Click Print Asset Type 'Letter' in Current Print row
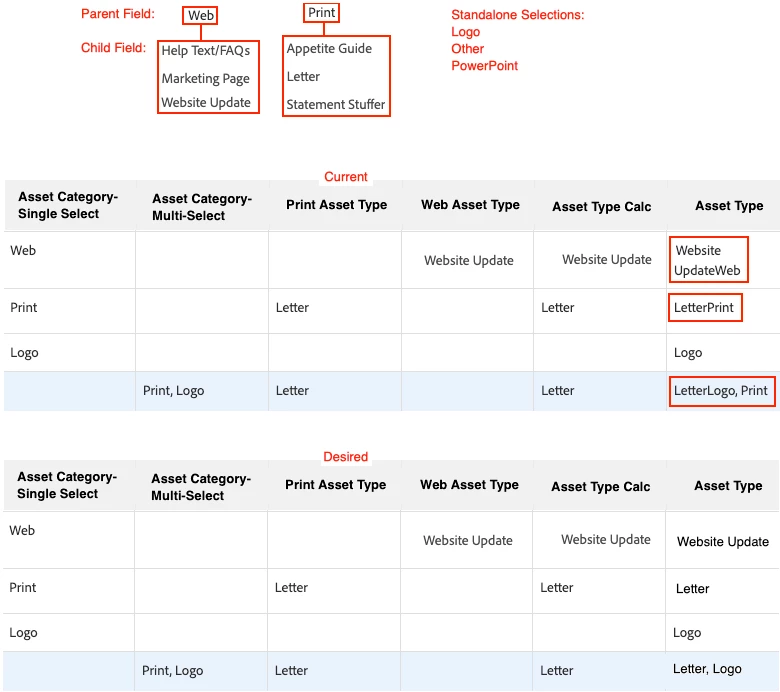This screenshot has width=780, height=692. pos(292,307)
